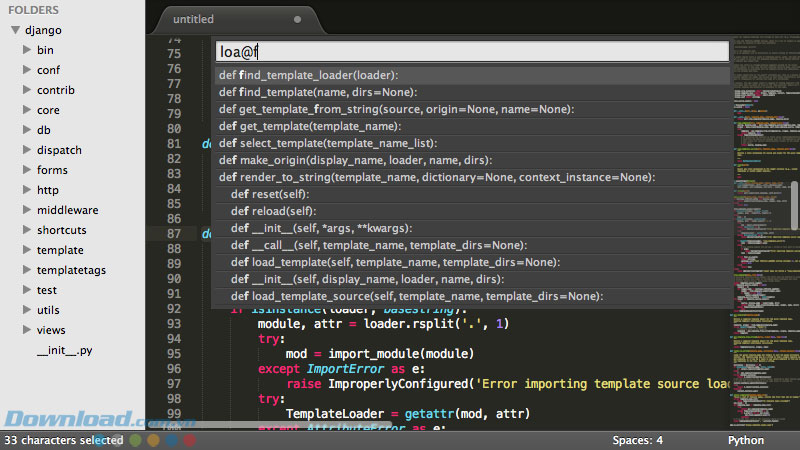800x450 pixels.
Task: Click the Goto Anything input field
Action: click(x=472, y=52)
